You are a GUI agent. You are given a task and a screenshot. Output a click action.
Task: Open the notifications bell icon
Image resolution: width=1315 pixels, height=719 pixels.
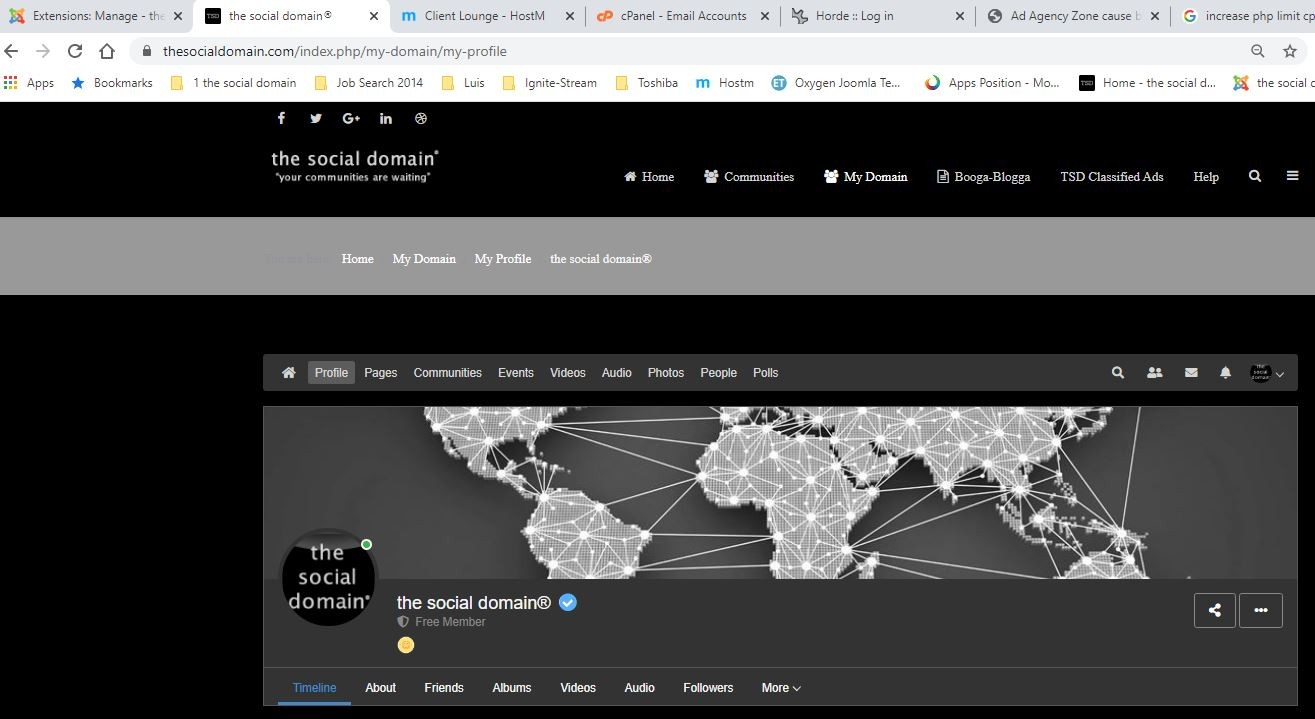(x=1225, y=373)
